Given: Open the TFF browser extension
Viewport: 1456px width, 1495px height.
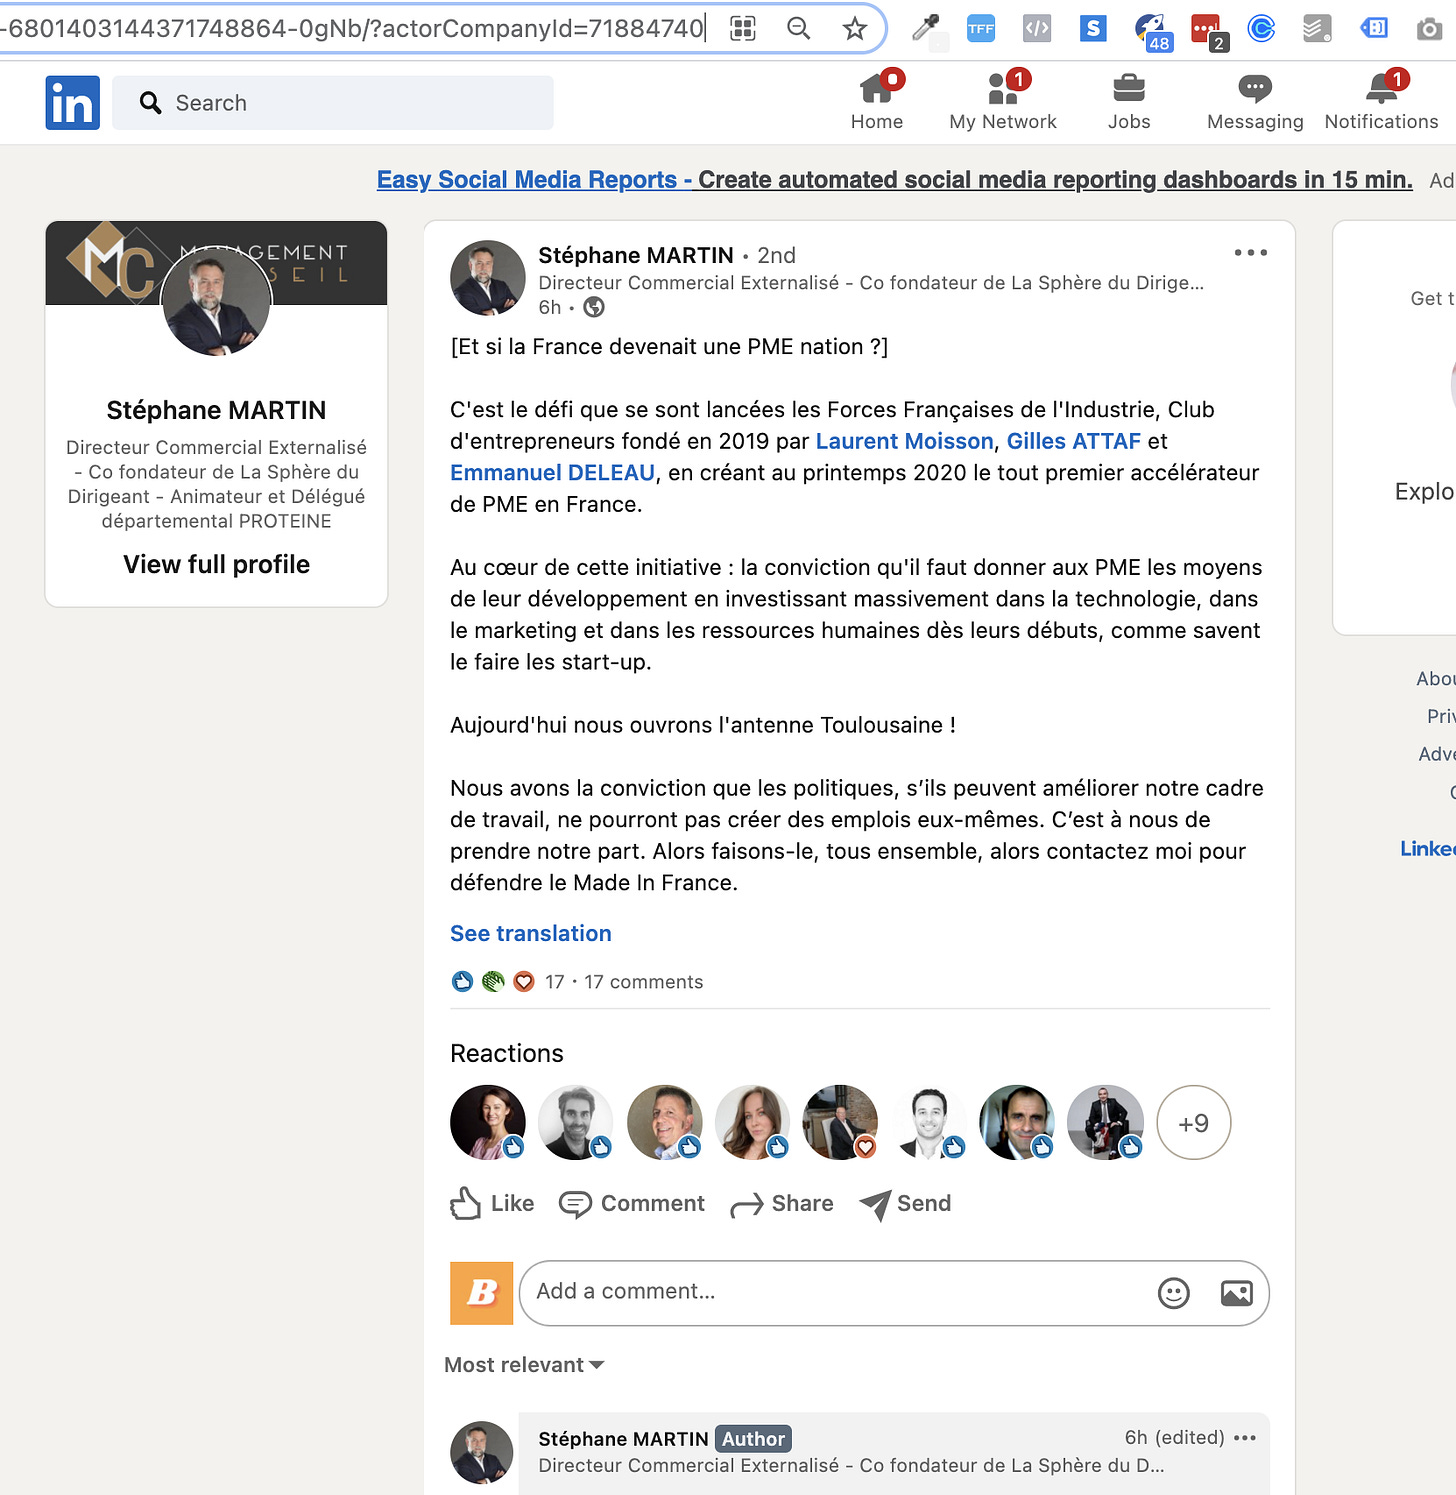Looking at the screenshot, I should coord(981,29).
